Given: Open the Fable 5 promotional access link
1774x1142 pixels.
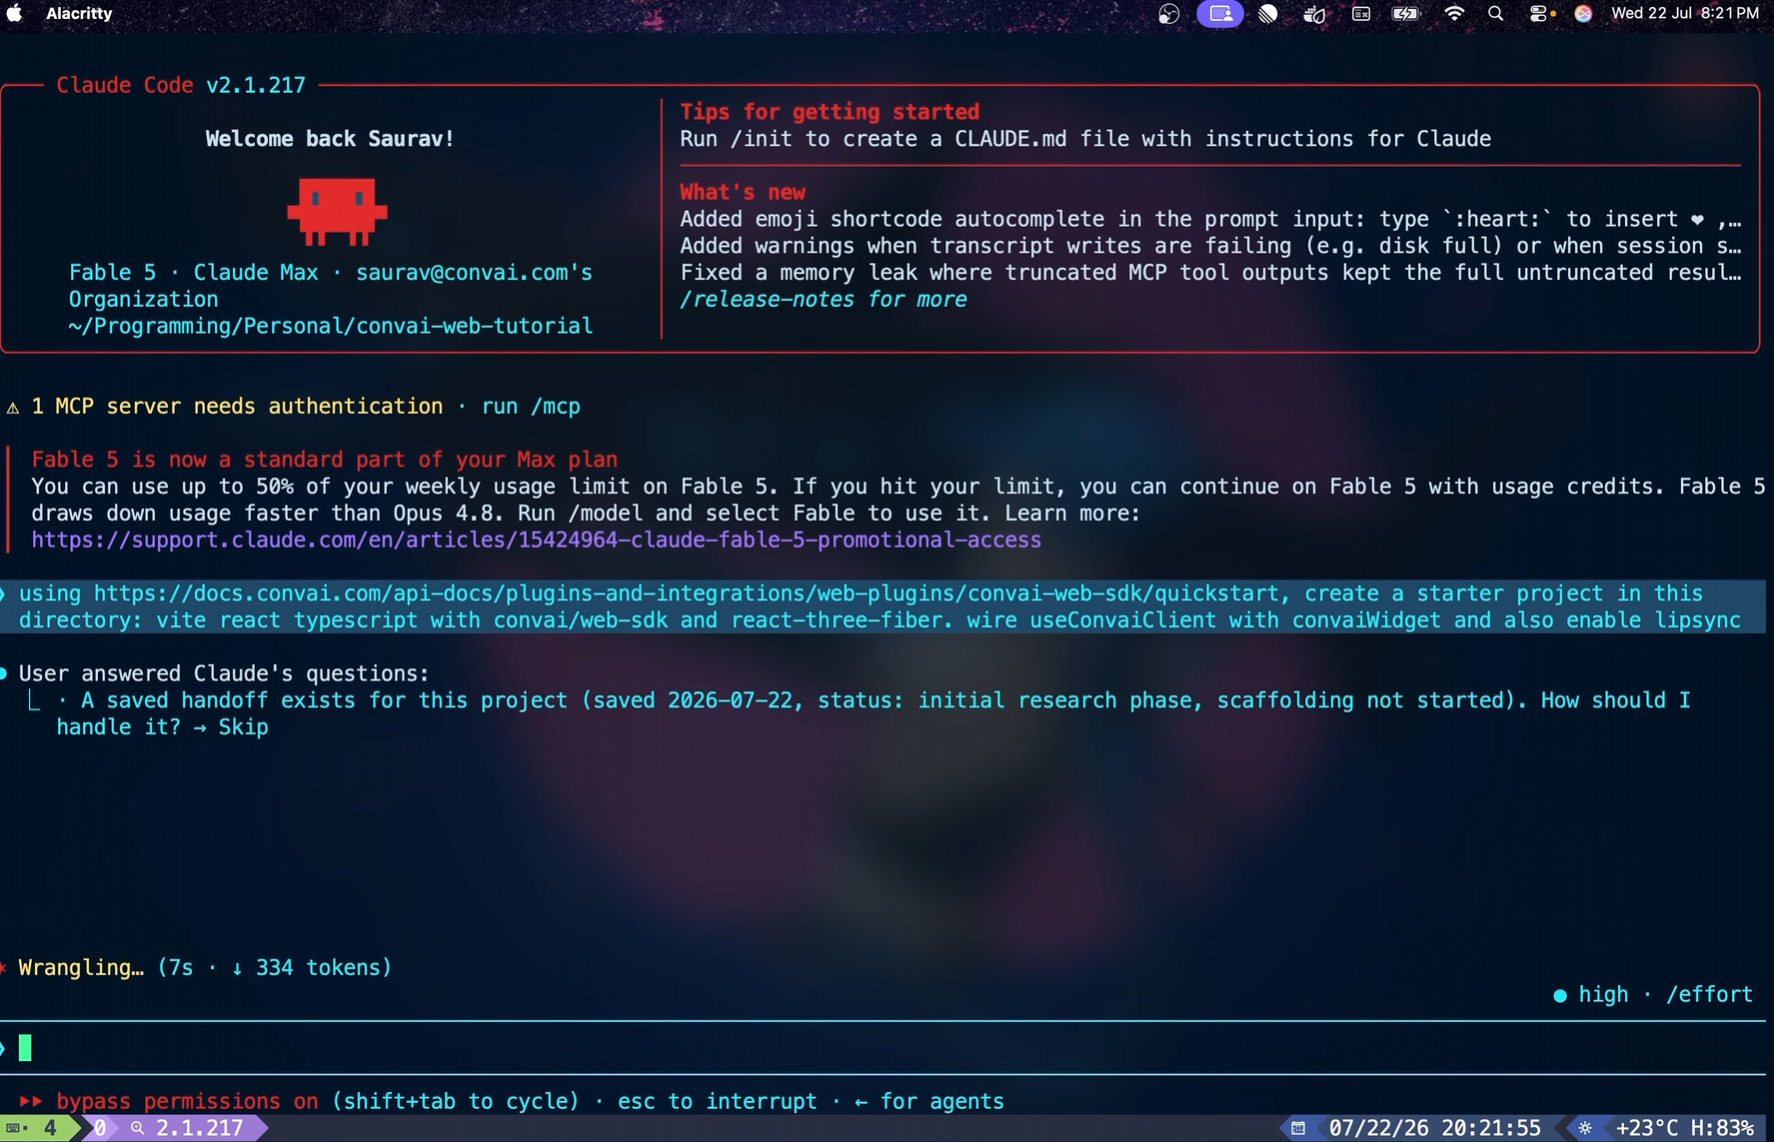Looking at the screenshot, I should [x=536, y=540].
